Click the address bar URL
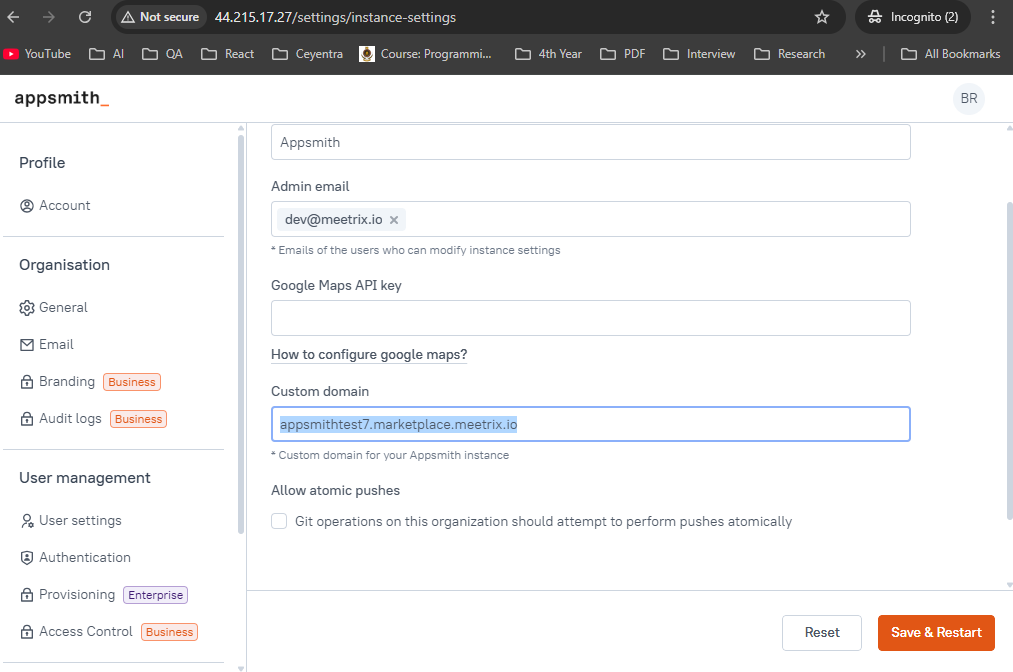Screen dimensions: 1013x672 coord(335,17)
